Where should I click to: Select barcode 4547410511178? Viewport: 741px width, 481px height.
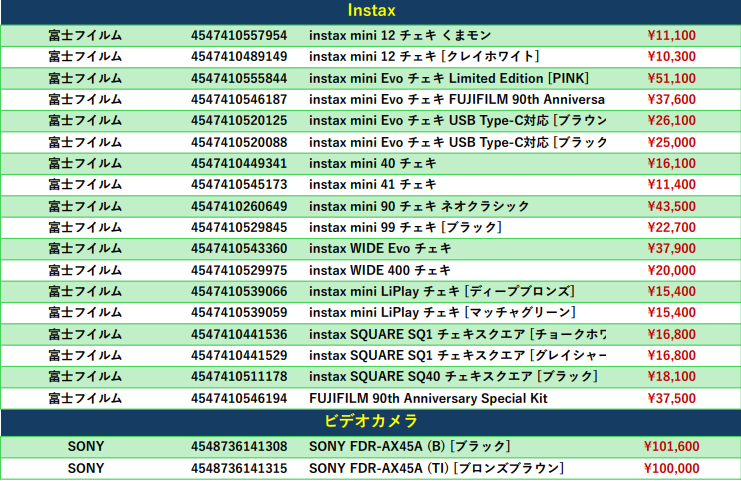[x=239, y=377]
